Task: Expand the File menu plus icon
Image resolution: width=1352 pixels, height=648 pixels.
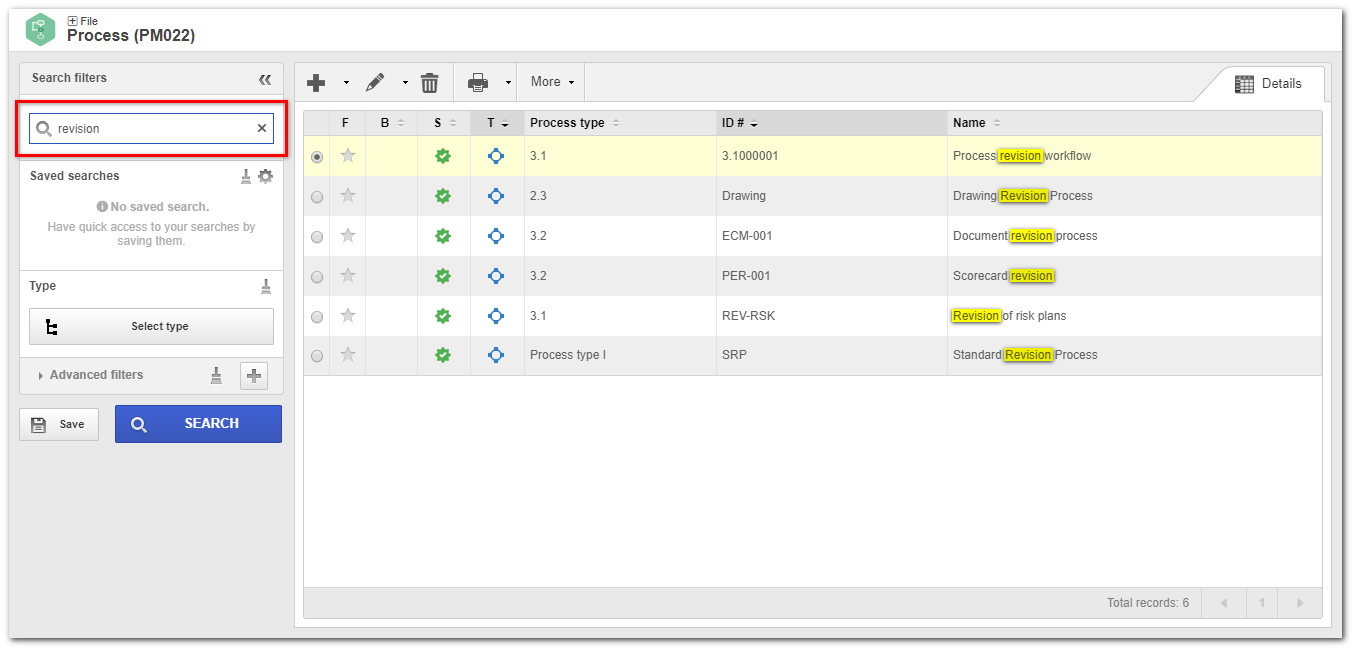Action: (x=72, y=21)
